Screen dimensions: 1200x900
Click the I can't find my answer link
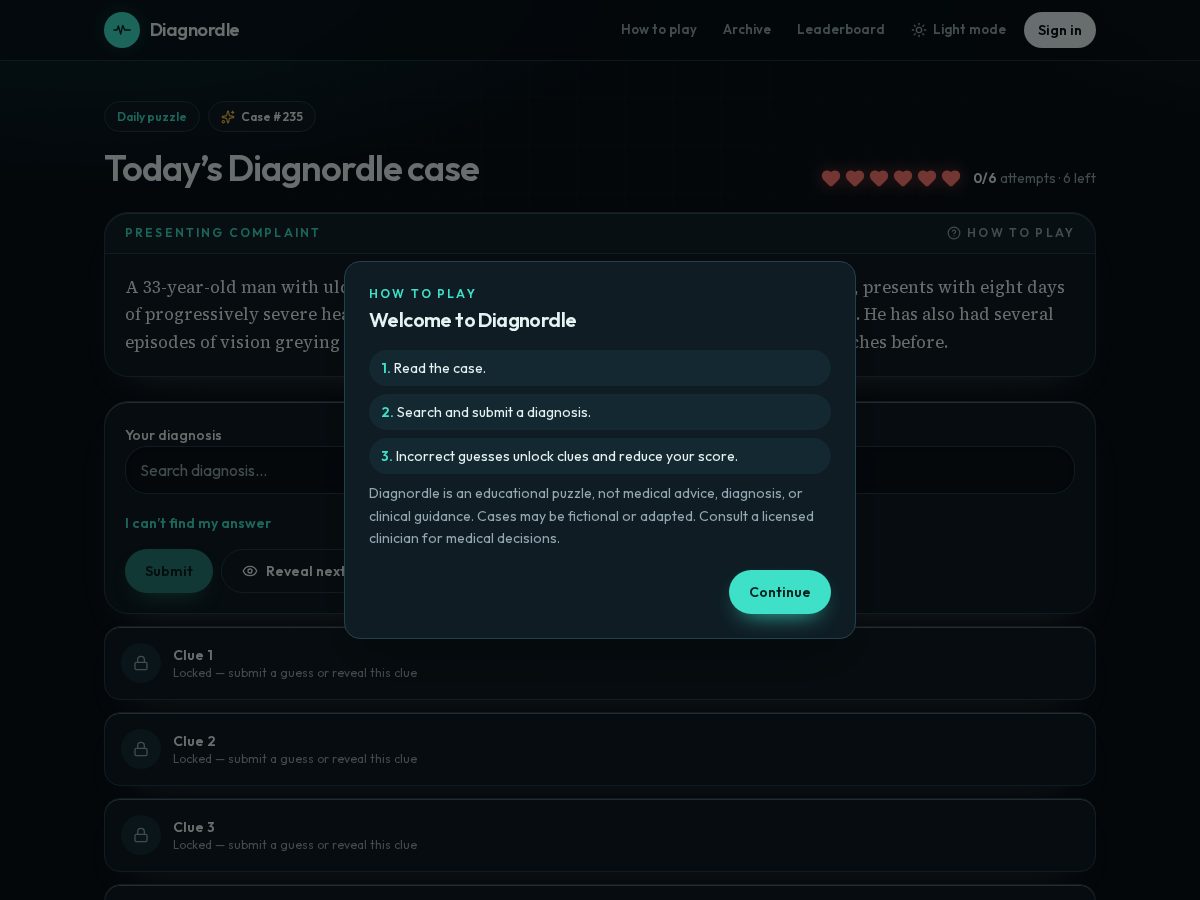click(198, 523)
